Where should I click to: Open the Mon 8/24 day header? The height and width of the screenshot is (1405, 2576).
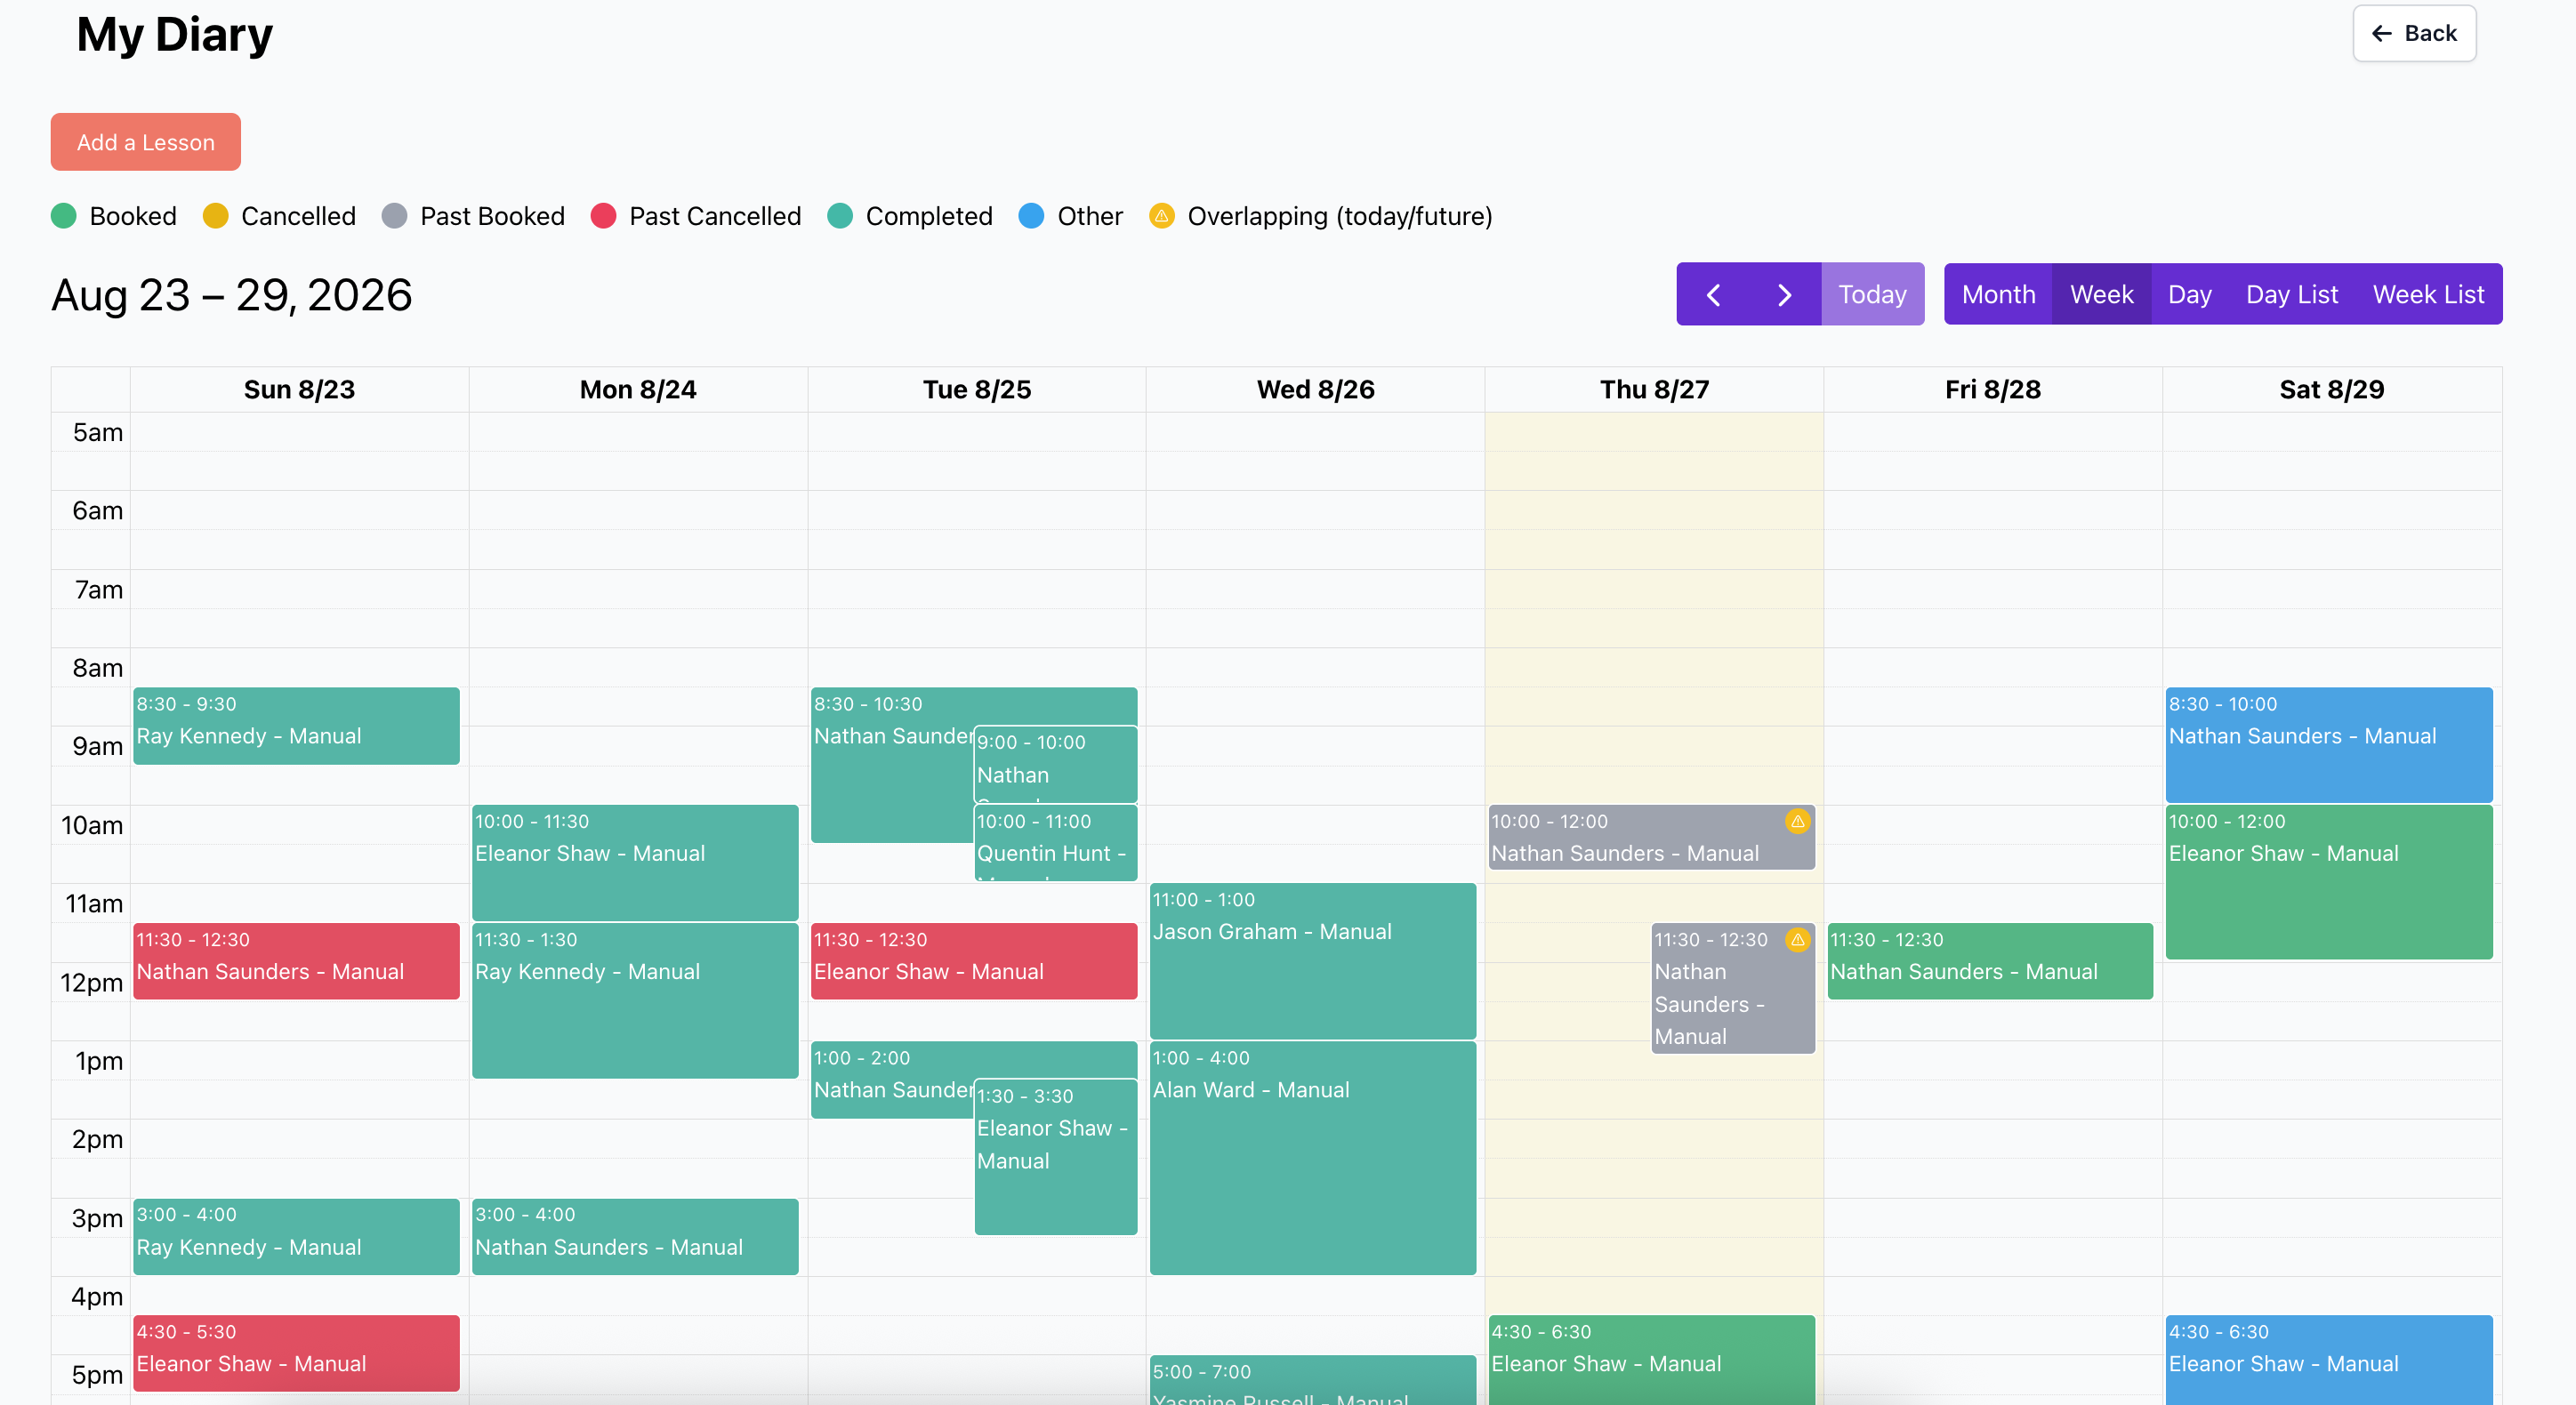(638, 389)
